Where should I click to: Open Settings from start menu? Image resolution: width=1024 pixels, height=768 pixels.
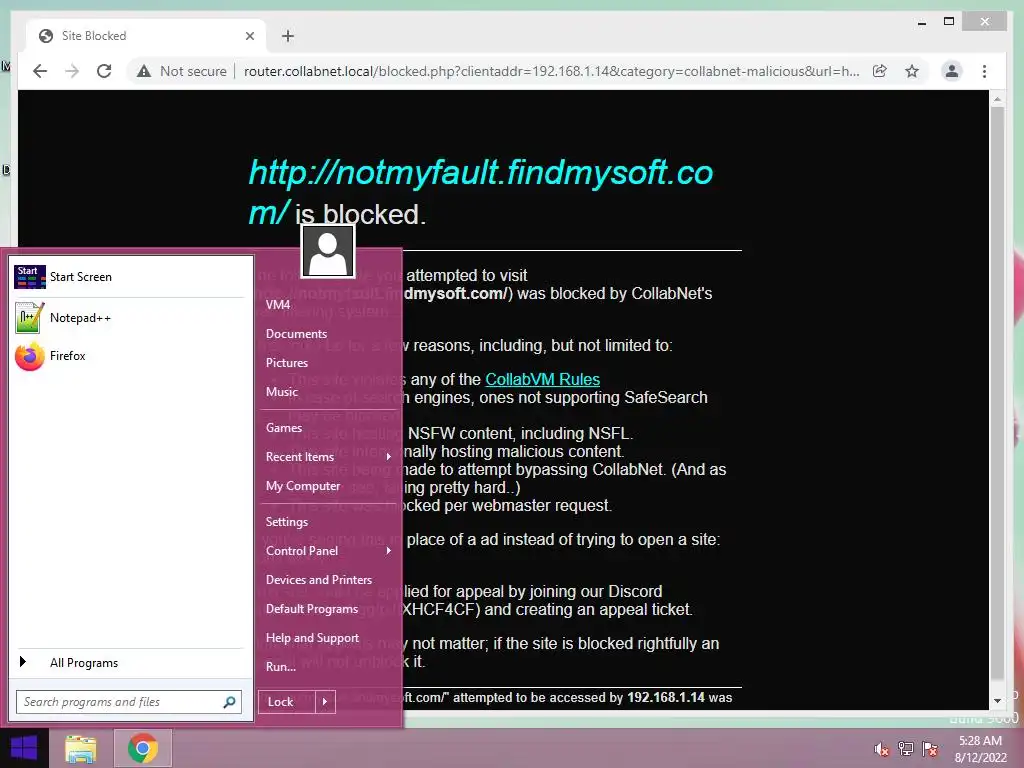pos(287,522)
